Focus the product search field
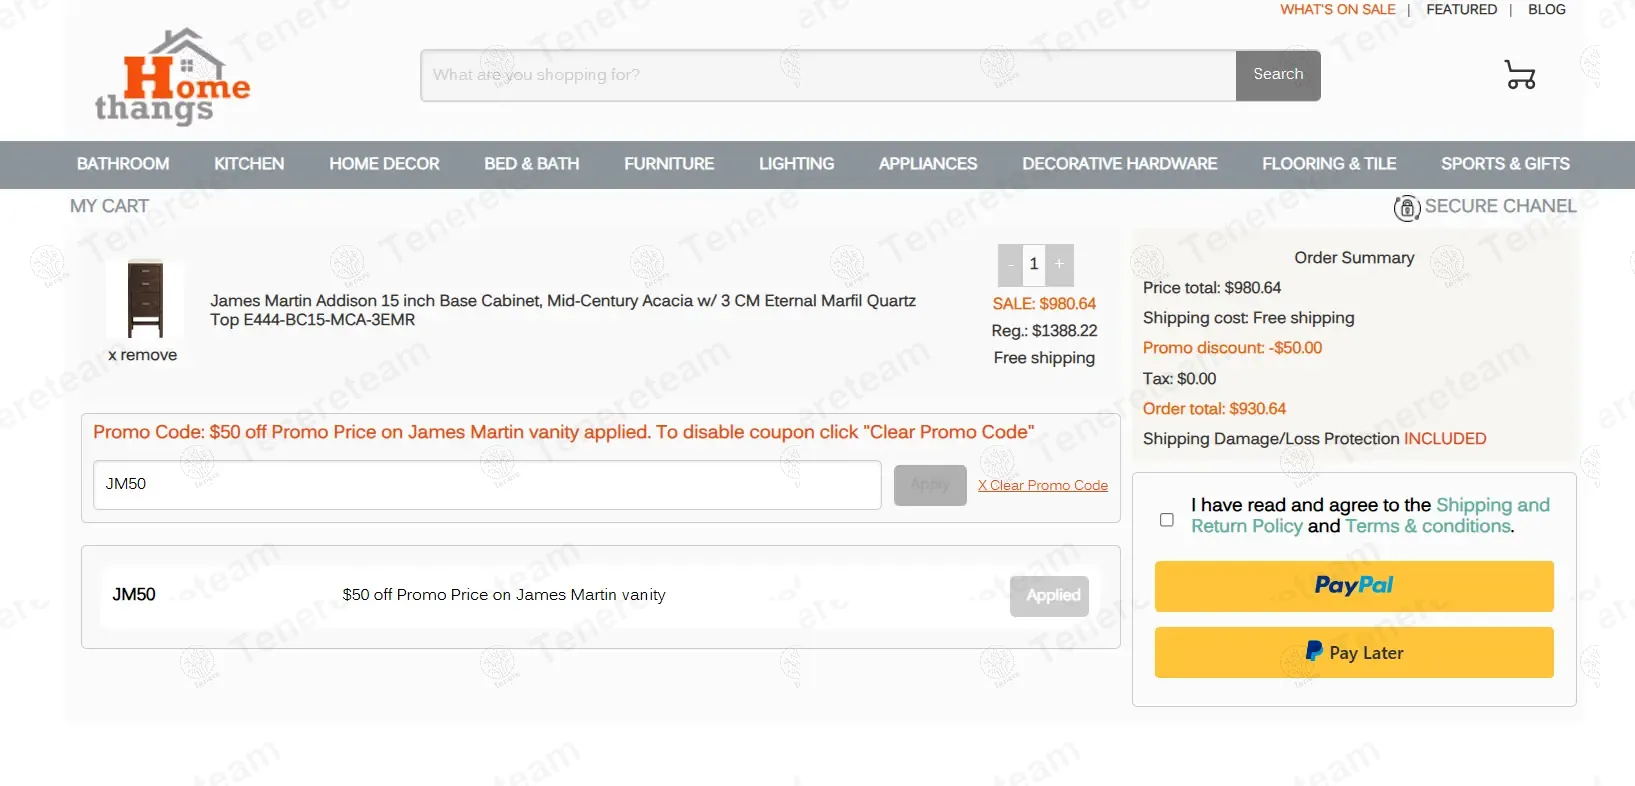Screen dimensions: 1635x786 (x=828, y=75)
